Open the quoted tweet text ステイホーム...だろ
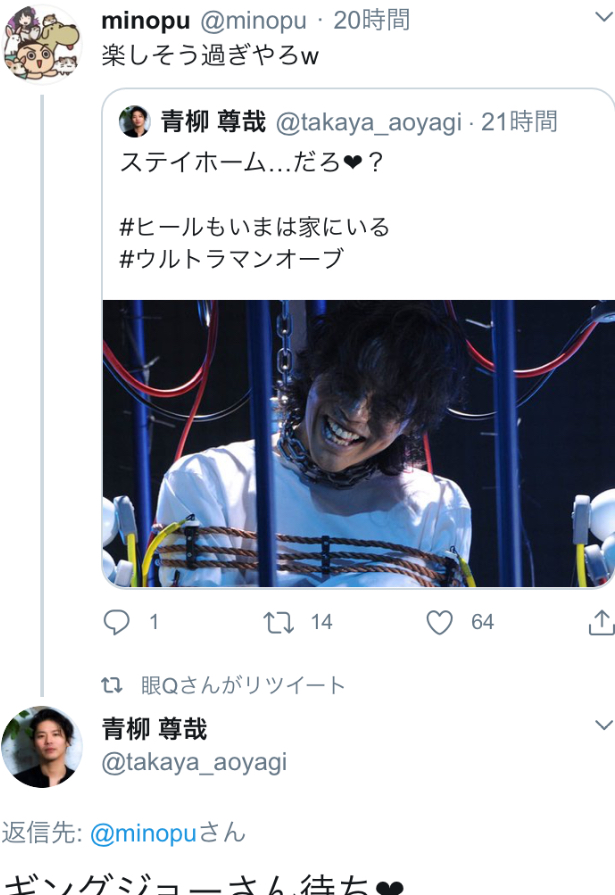This screenshot has height=895, width=615. pyautogui.click(x=251, y=163)
